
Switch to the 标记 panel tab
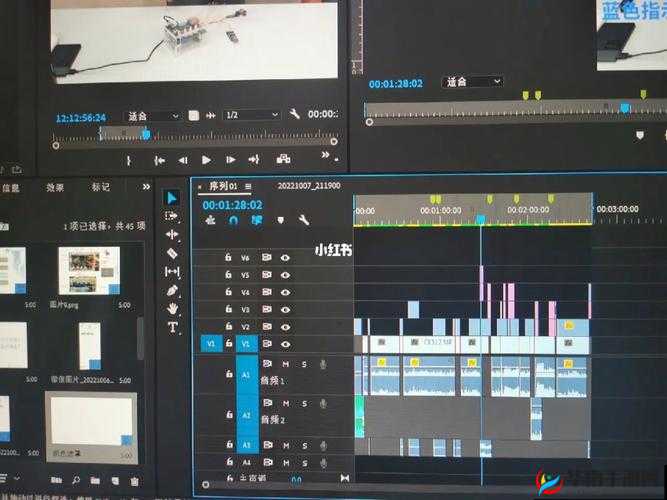coord(101,187)
